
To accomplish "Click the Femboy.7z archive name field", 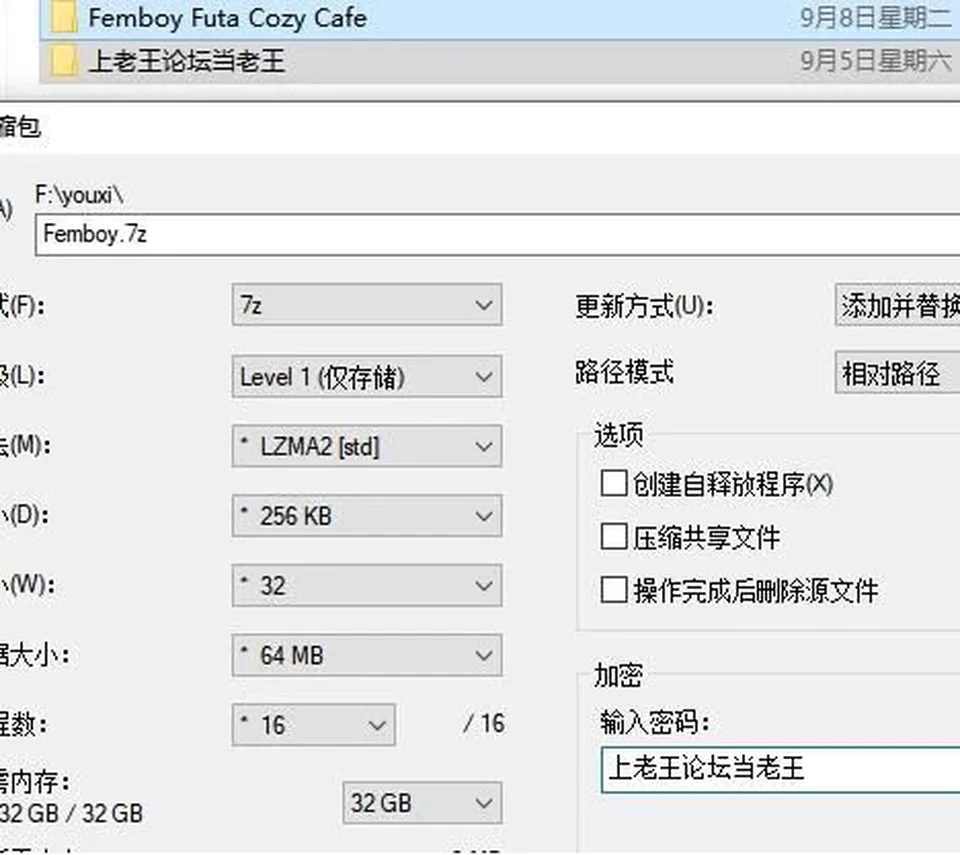I will click(x=498, y=235).
